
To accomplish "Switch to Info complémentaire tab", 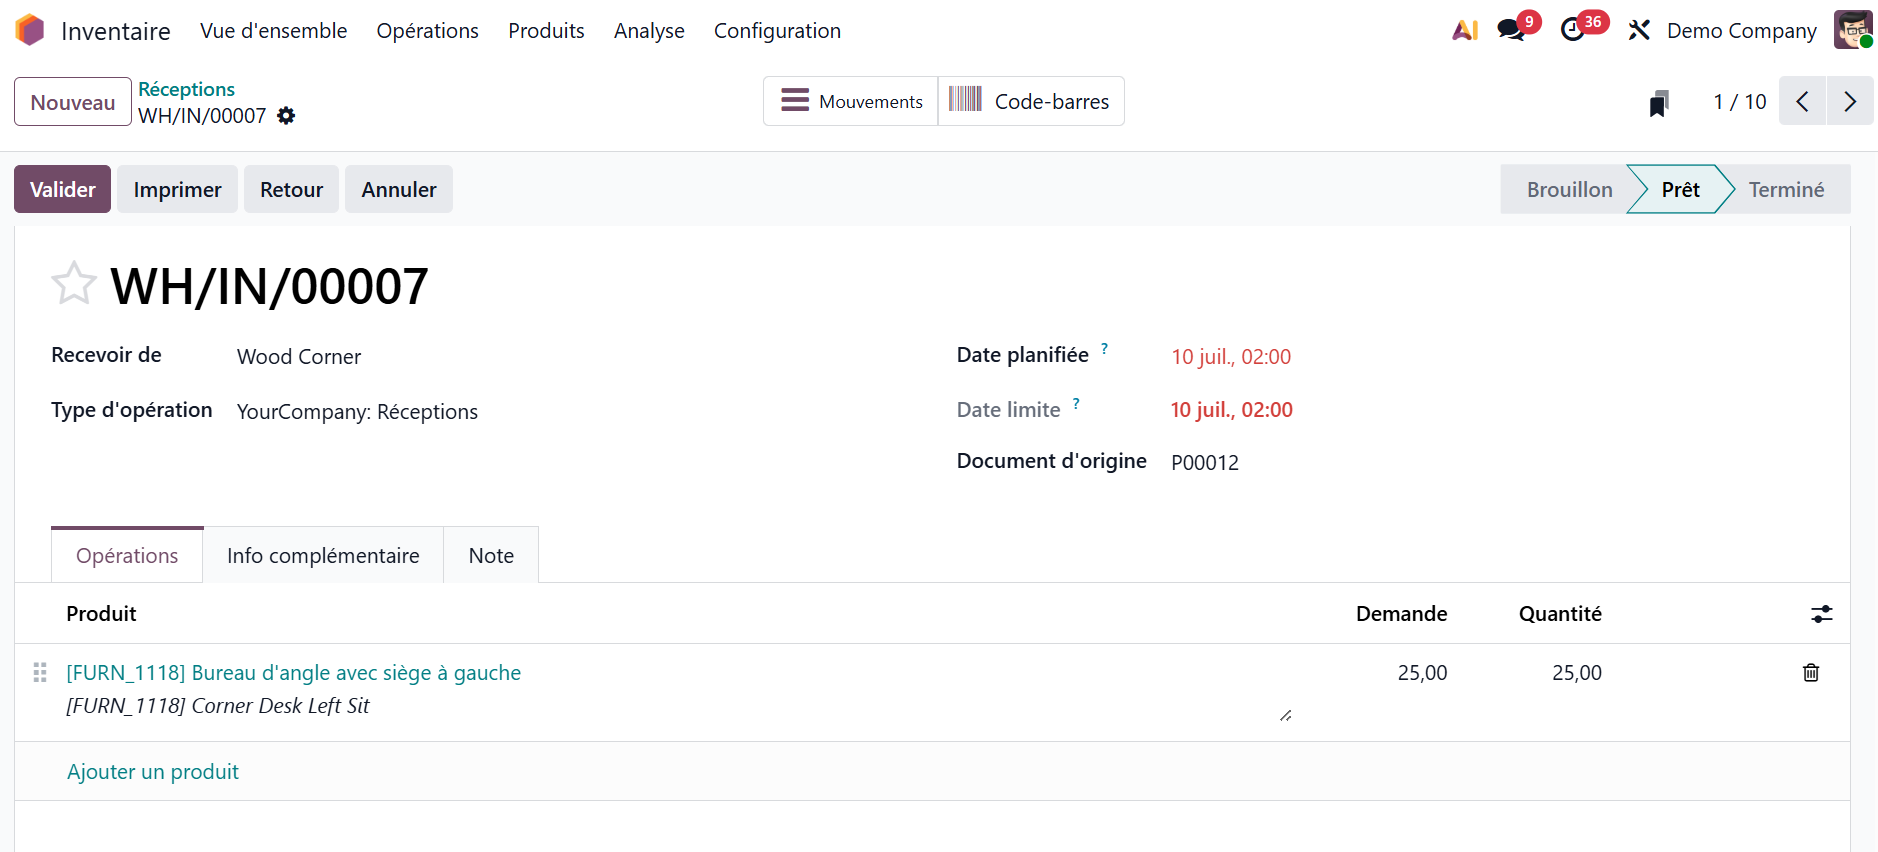I will [323, 555].
